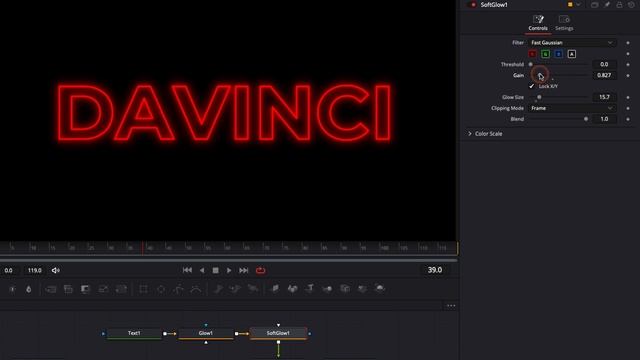This screenshot has width=640, height=360.
Task: Click the render end field 119.0
Action: [35, 270]
